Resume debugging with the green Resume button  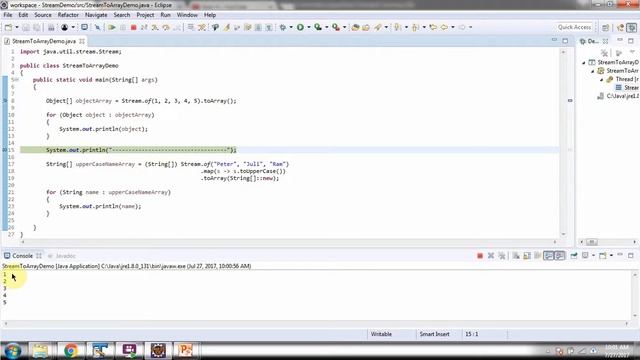coord(111,27)
